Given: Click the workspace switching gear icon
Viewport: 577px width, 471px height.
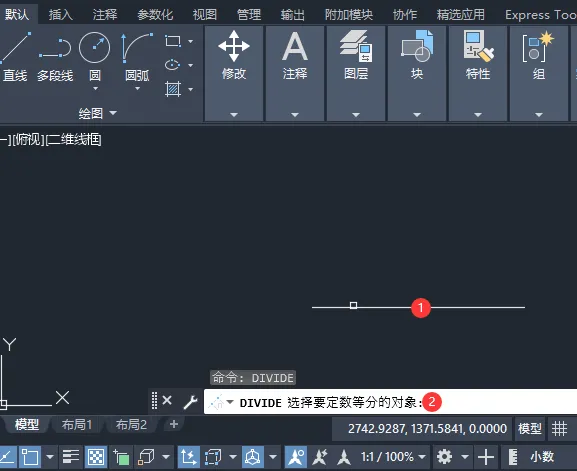Looking at the screenshot, I should click(x=444, y=457).
